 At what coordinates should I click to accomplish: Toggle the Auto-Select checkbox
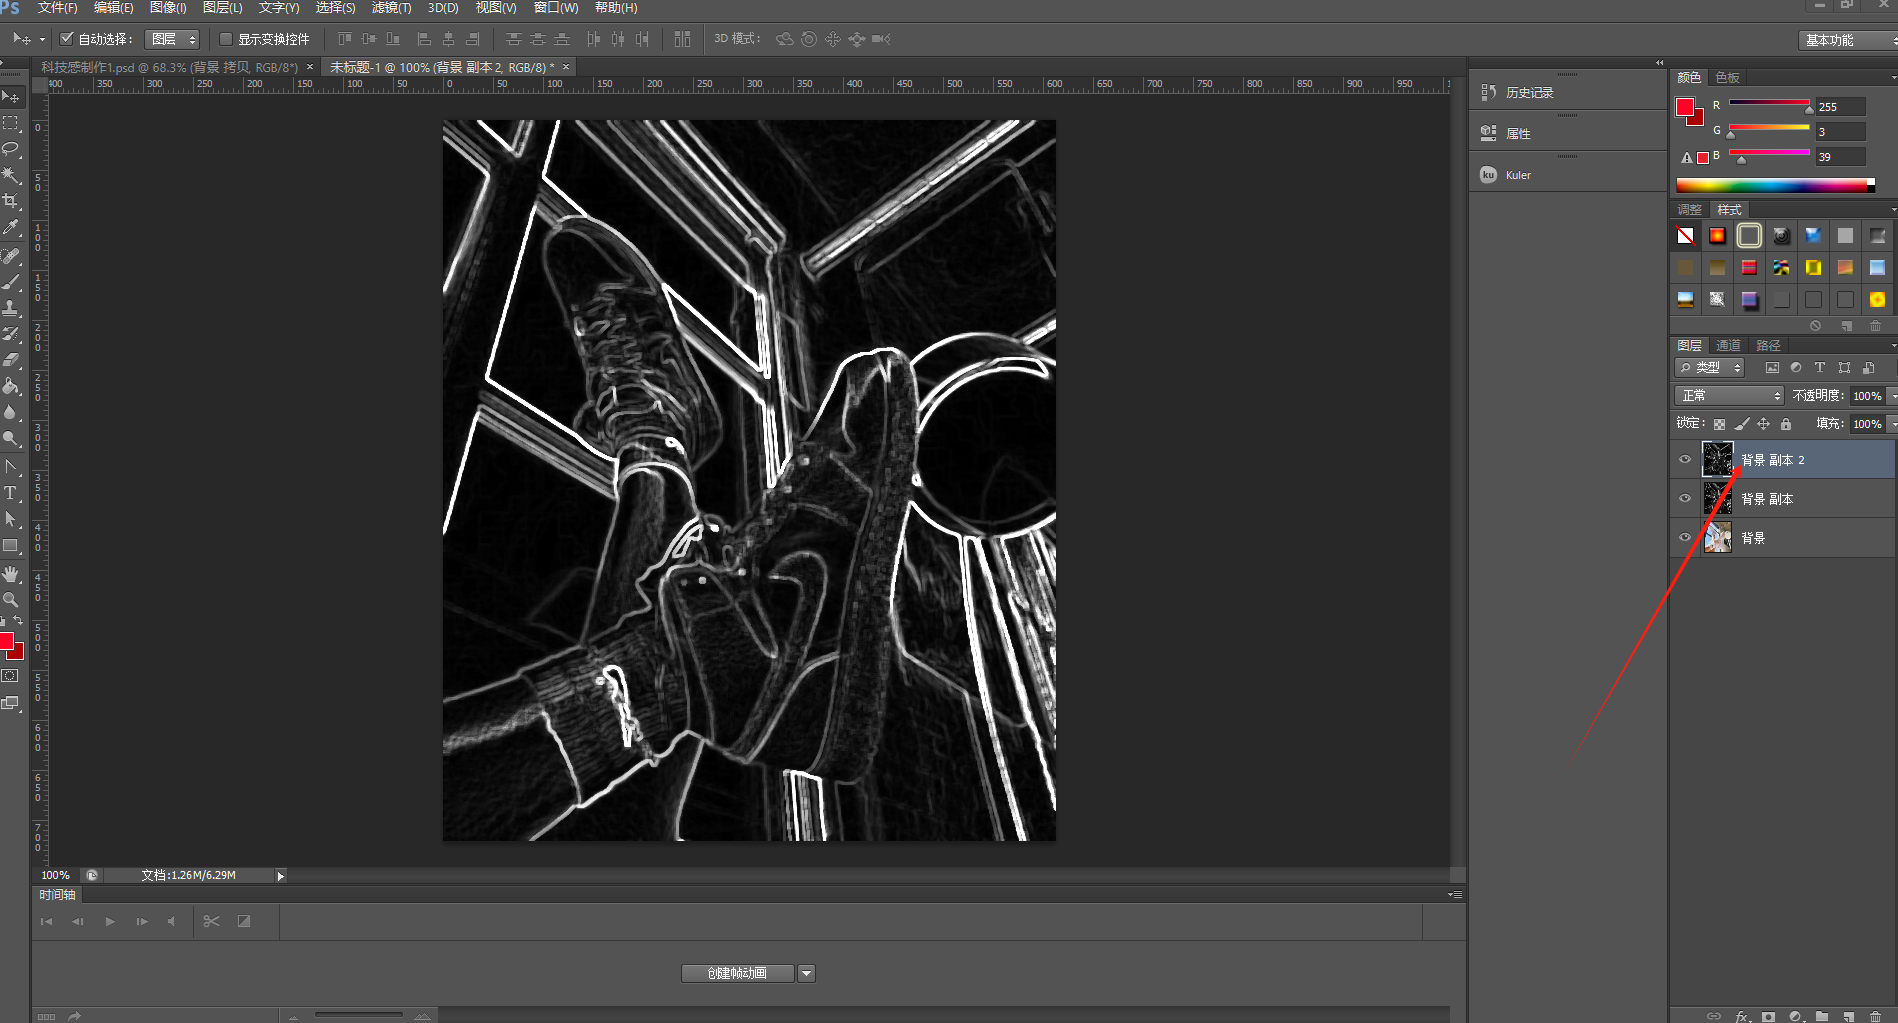[x=67, y=39]
